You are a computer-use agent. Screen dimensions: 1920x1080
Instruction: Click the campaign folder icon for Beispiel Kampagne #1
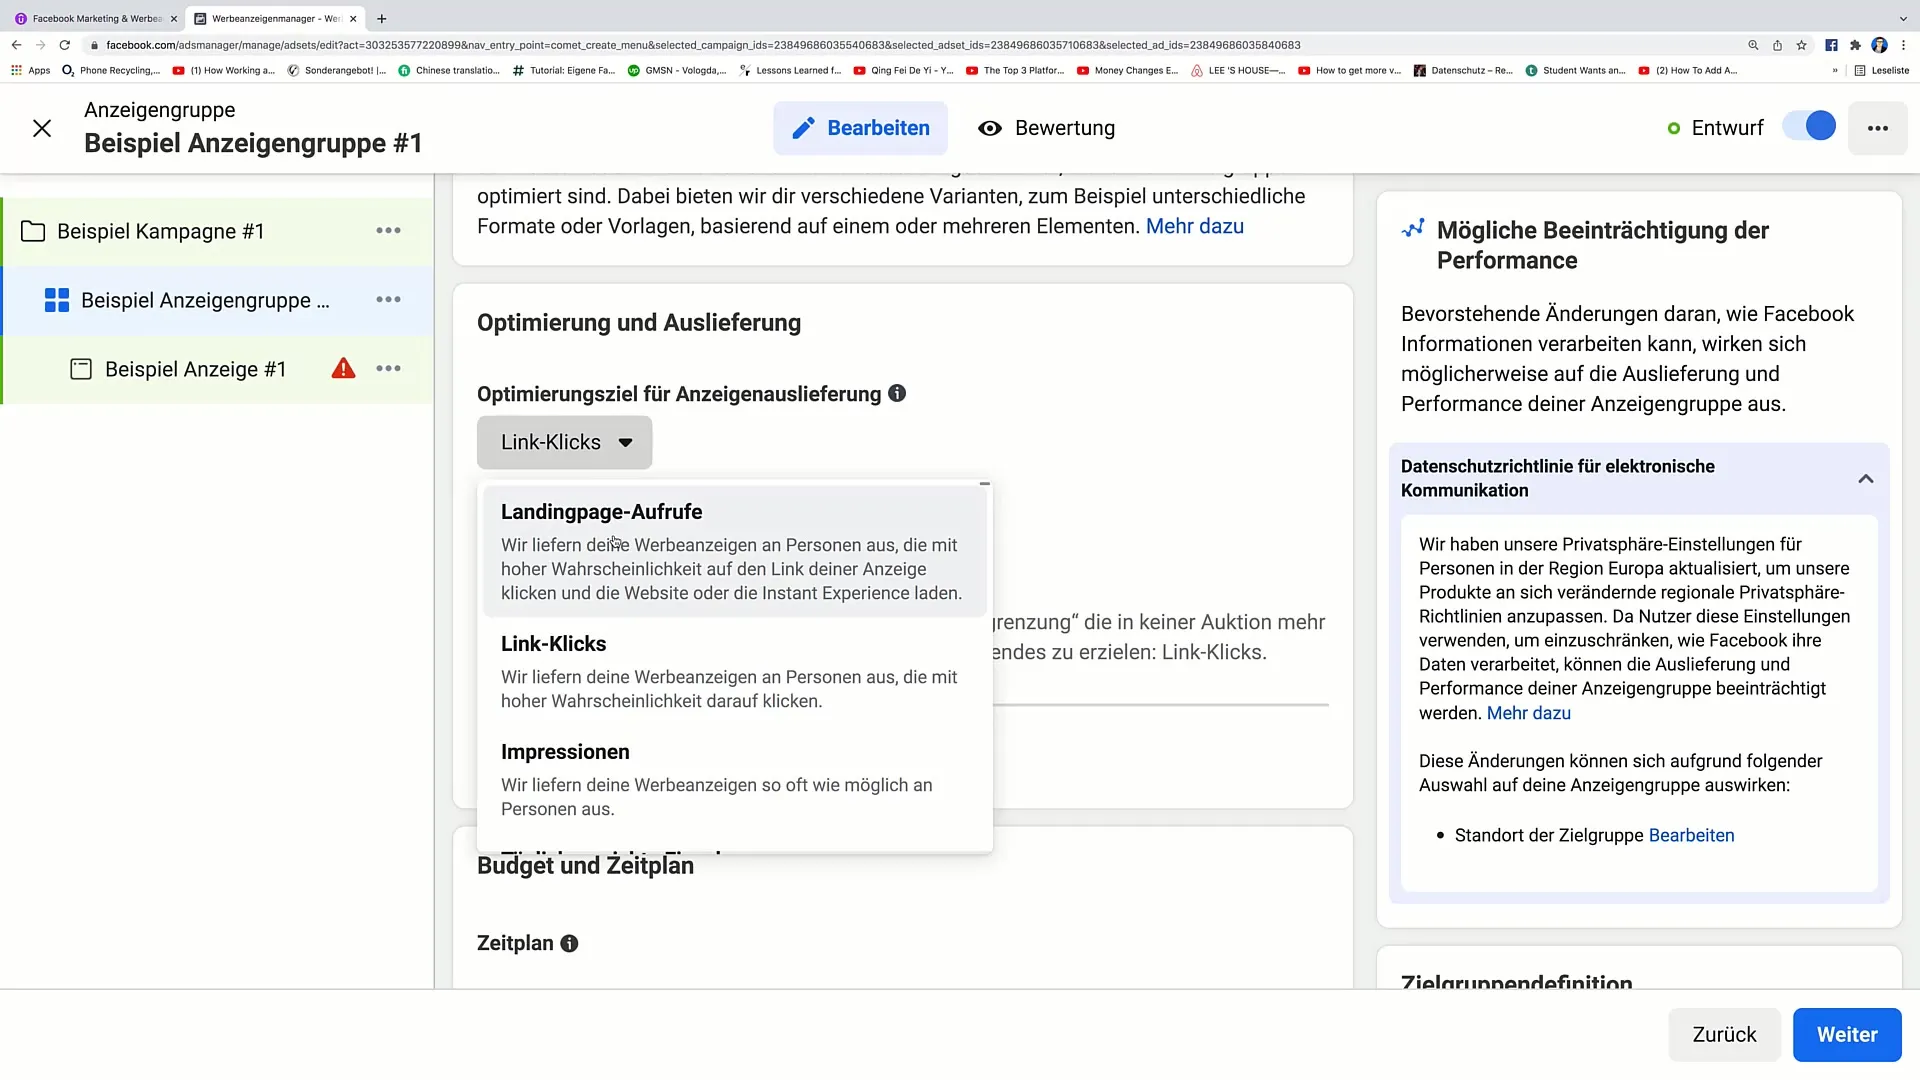coord(33,231)
